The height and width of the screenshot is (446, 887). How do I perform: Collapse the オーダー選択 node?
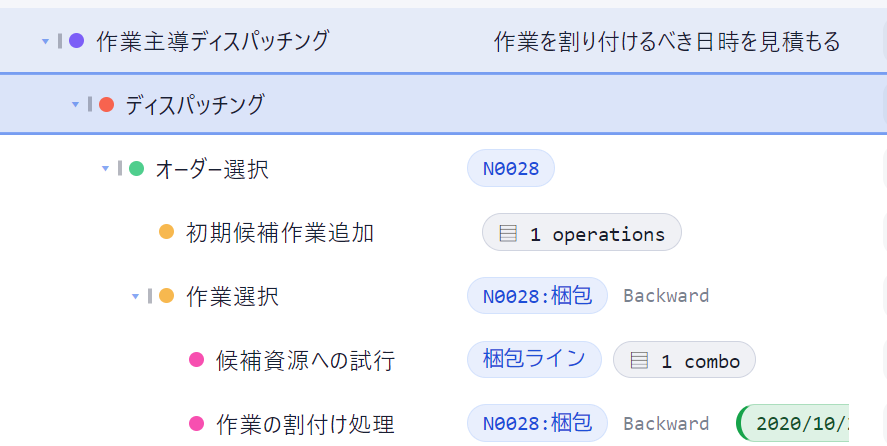click(105, 169)
